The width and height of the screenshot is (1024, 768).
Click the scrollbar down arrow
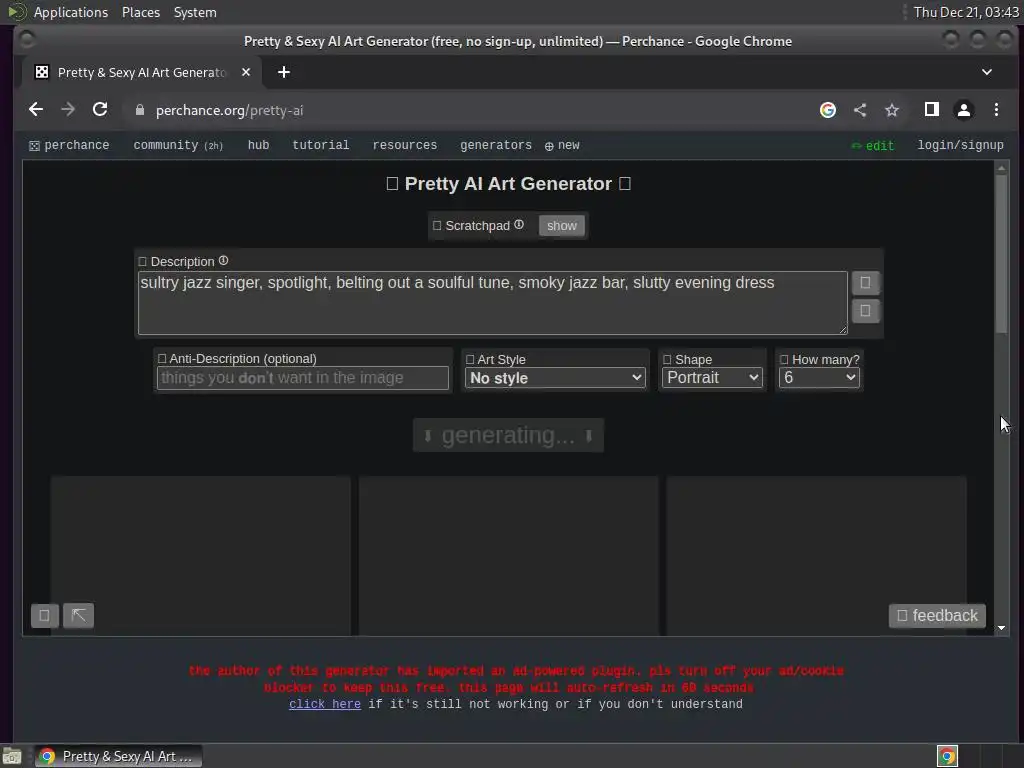1001,628
